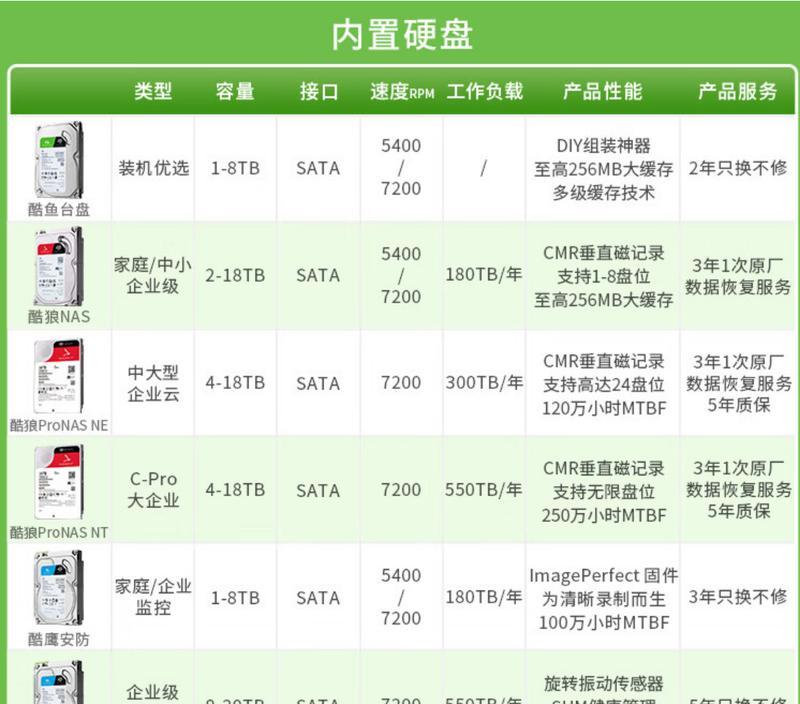Open the 酷狼ProNAS NT drive image
This screenshot has width=800, height=704.
[58, 482]
